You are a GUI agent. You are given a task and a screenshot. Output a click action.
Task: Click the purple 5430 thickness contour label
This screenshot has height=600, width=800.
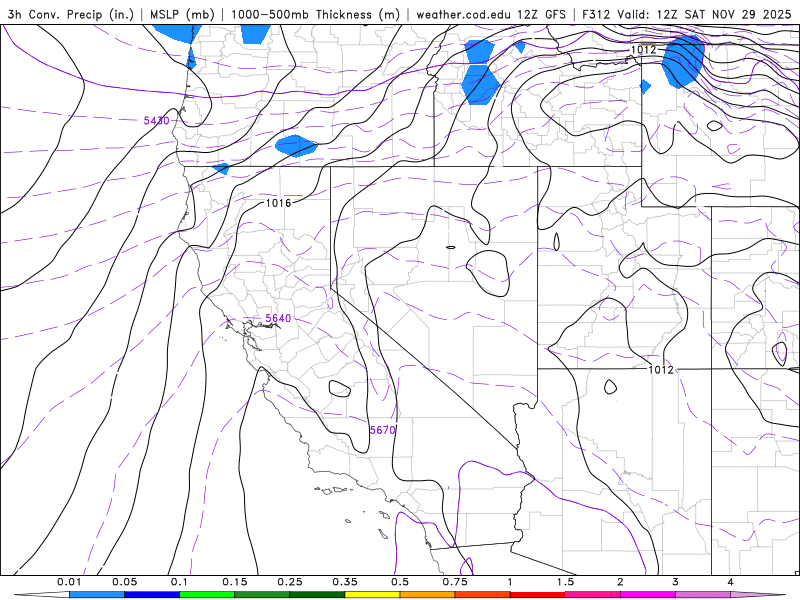[x=156, y=121]
